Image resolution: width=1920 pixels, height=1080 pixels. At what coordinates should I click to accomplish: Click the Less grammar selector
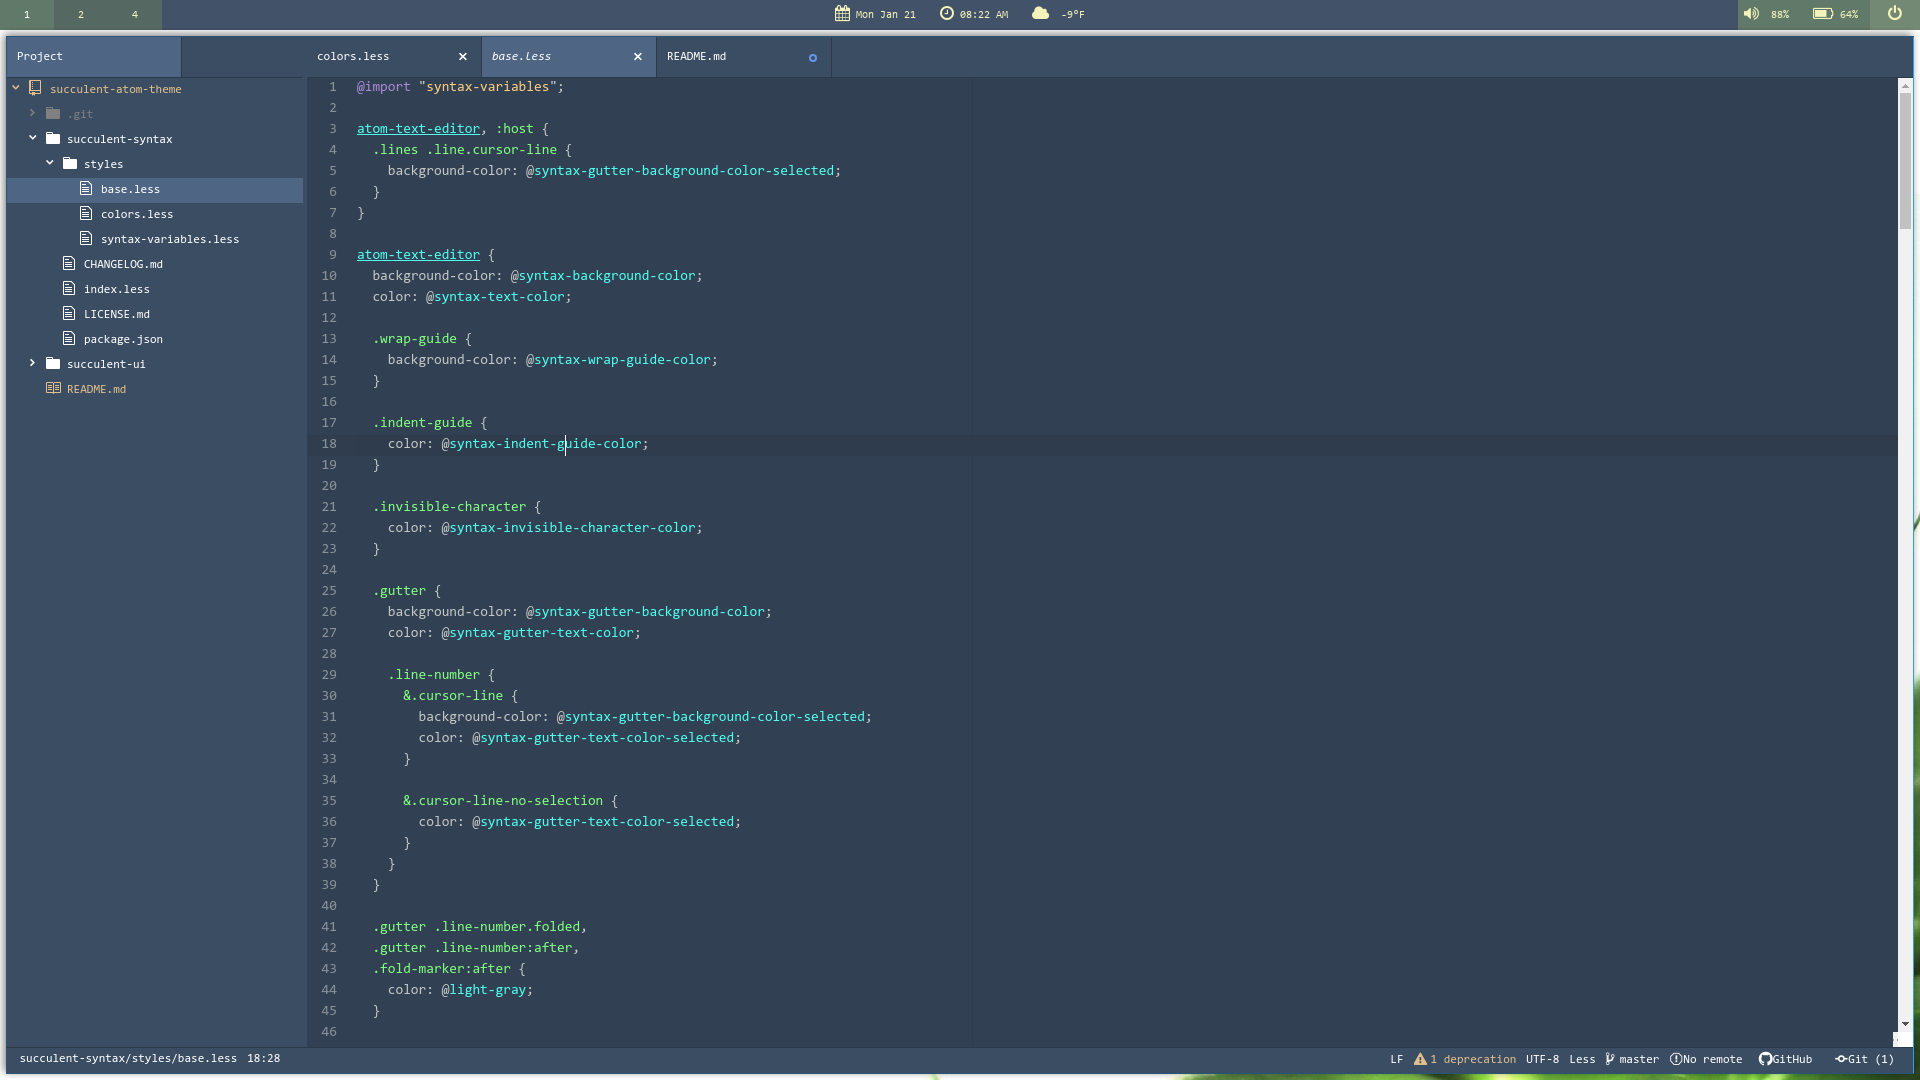(1582, 1059)
